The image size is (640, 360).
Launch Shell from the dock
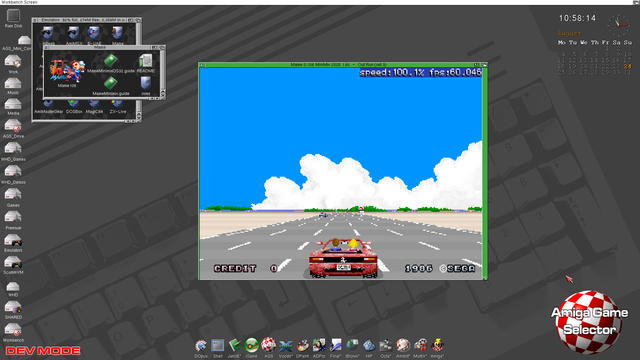pos(218,346)
